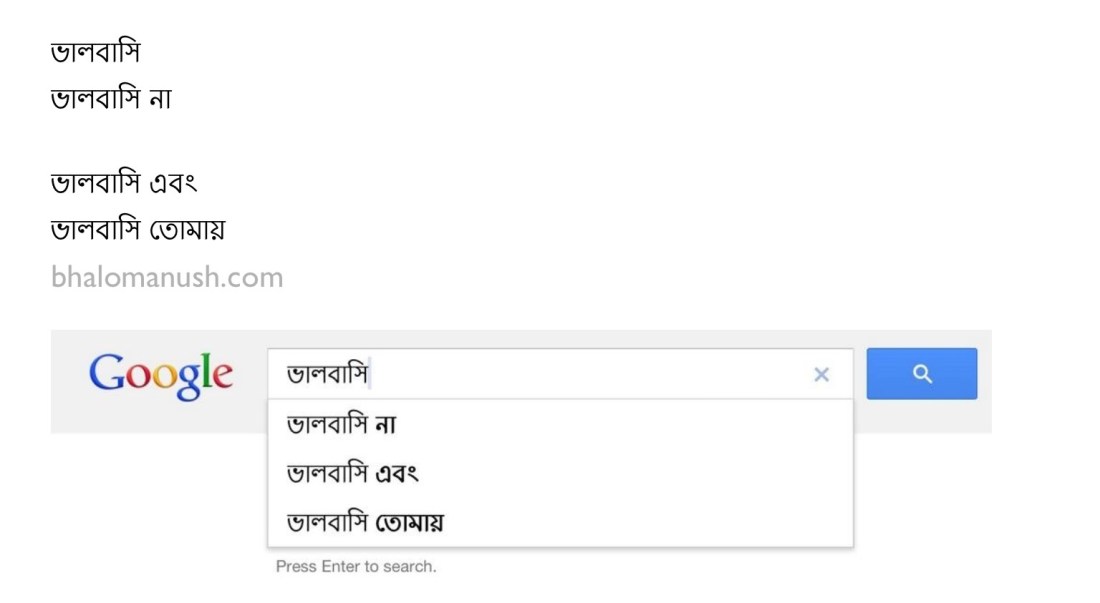
Task: Click the blue magnifier search button
Action: click(x=921, y=374)
